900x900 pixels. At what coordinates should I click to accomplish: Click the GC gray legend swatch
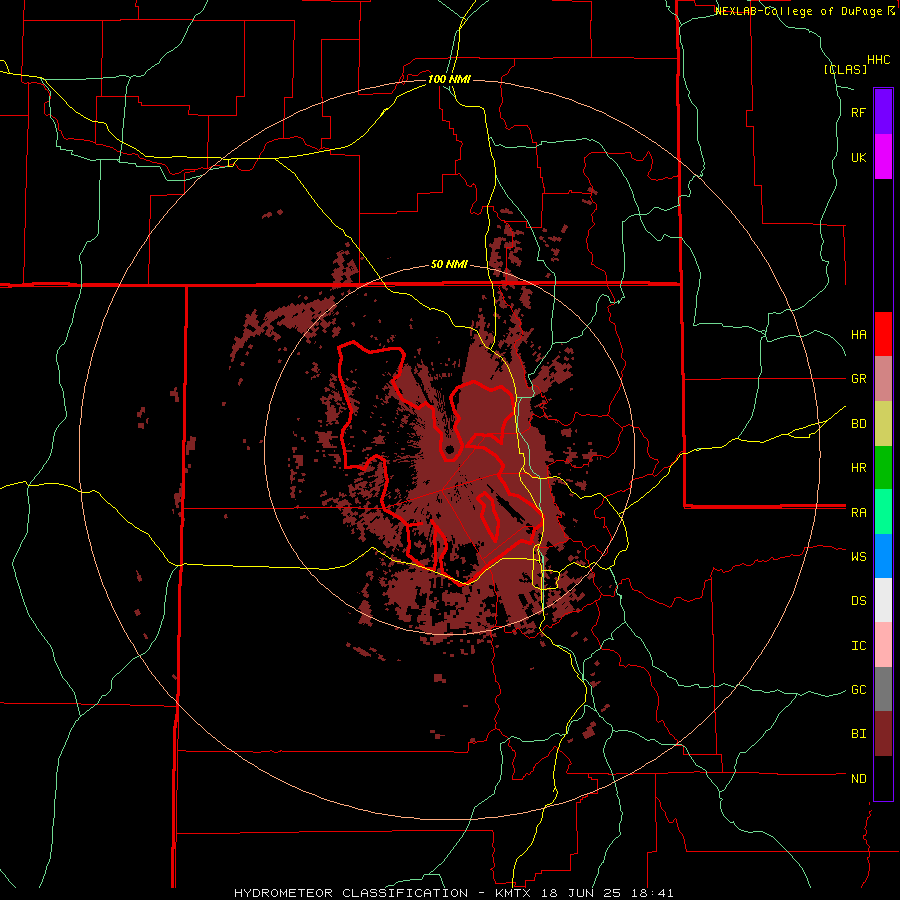[883, 689]
